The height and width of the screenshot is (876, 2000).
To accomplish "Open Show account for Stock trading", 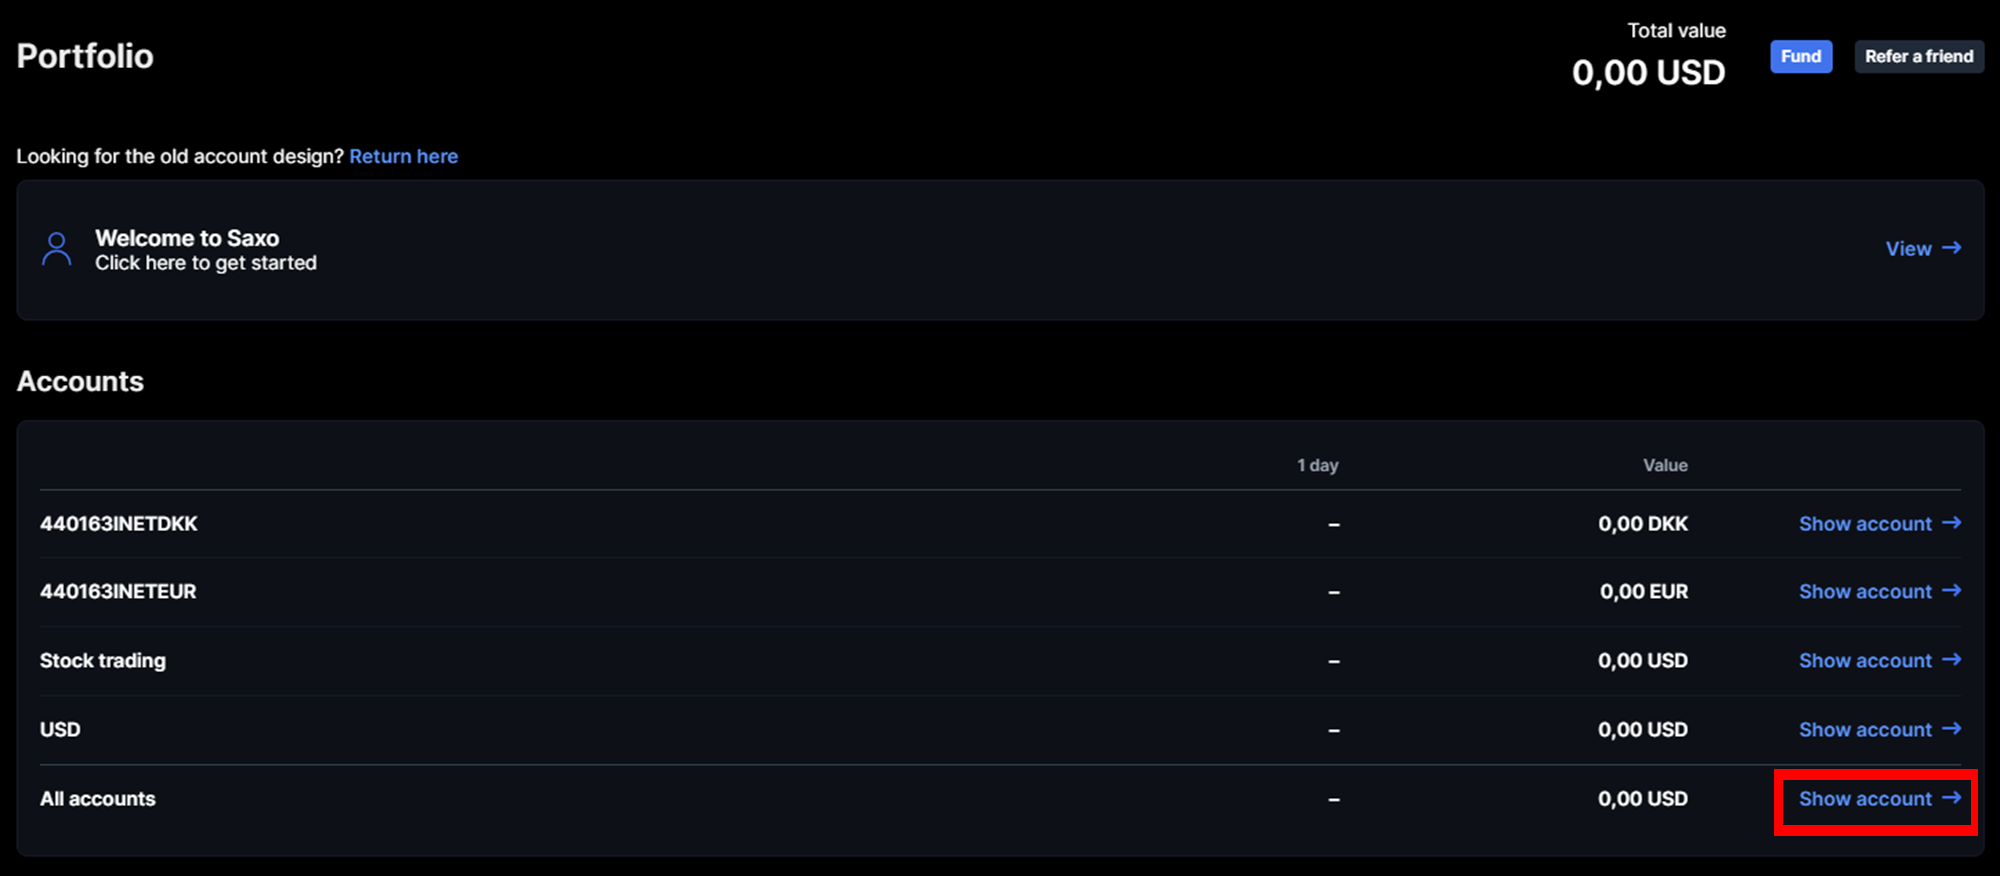I will [1865, 661].
